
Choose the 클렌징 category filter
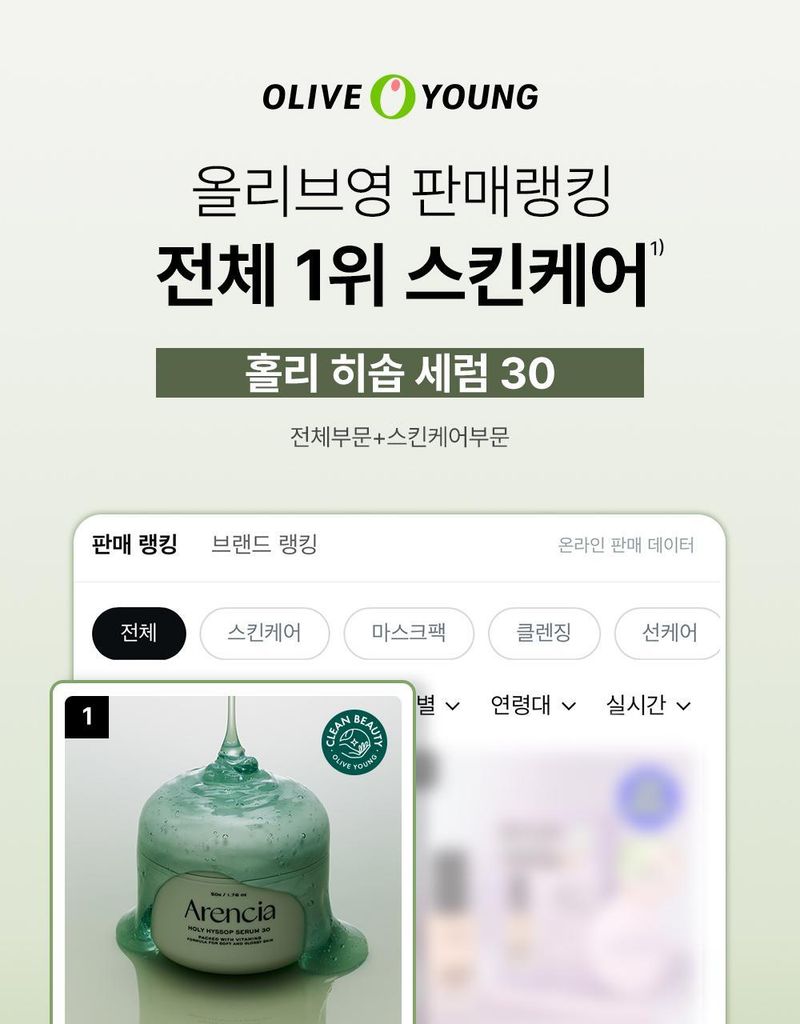pyautogui.click(x=544, y=633)
